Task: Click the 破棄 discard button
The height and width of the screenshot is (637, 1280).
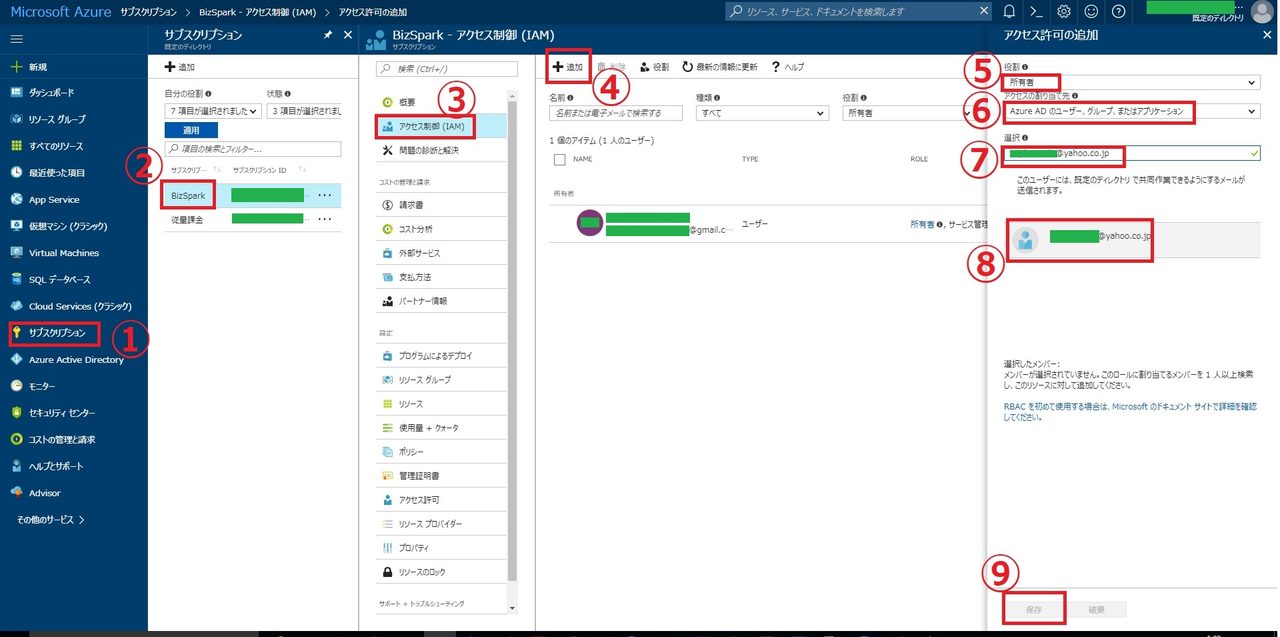Action: 1098,609
